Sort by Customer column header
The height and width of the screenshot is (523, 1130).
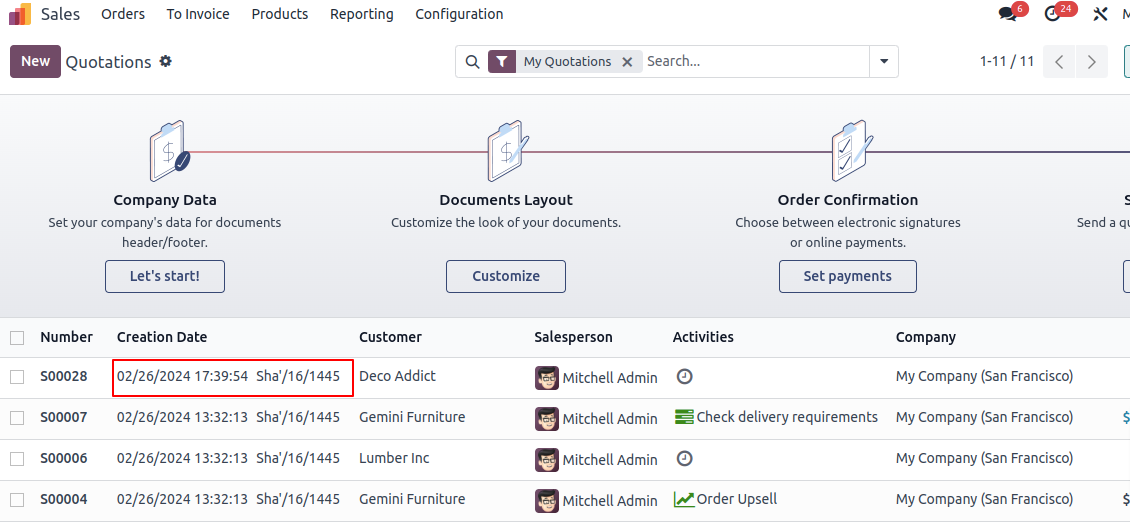391,337
